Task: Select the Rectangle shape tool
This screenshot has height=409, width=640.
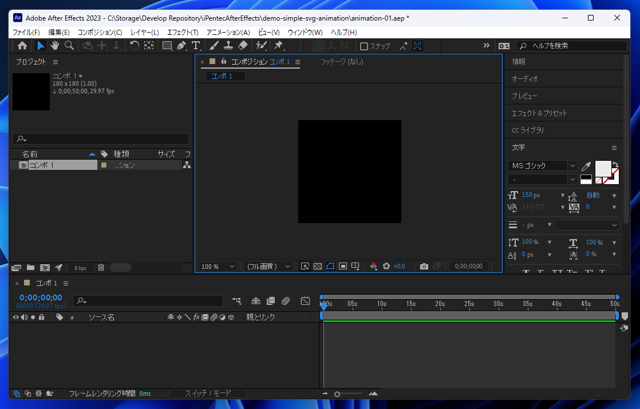Action: (x=167, y=46)
